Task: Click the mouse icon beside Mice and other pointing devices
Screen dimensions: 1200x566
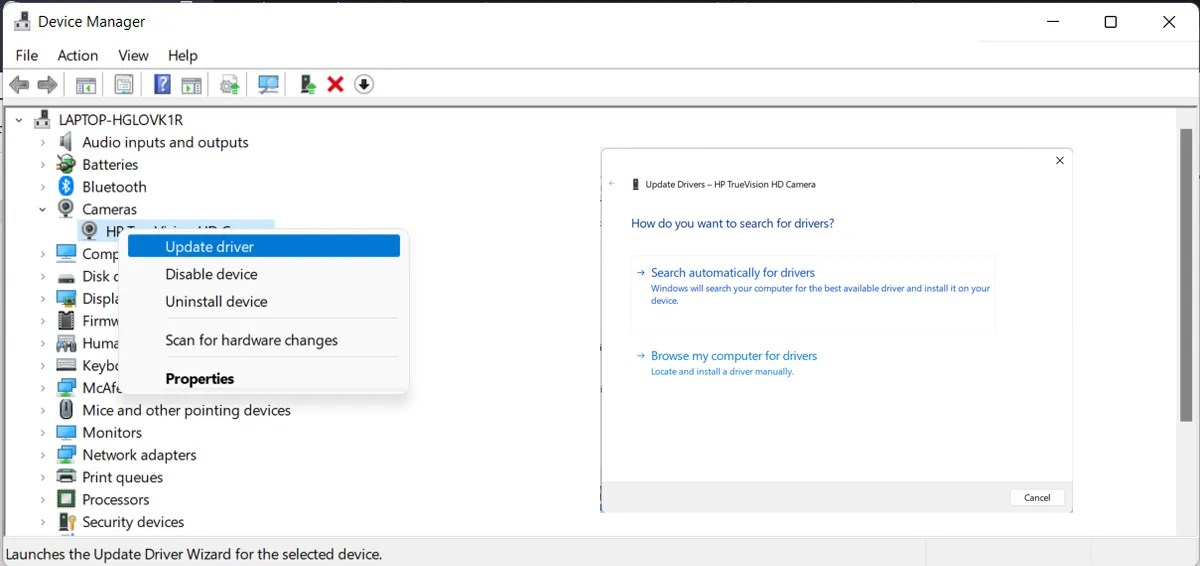Action: click(66, 410)
